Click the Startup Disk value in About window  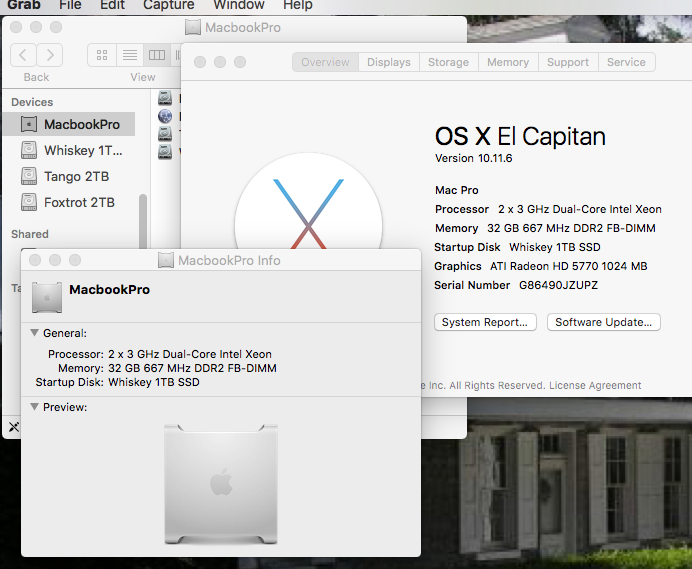click(555, 247)
